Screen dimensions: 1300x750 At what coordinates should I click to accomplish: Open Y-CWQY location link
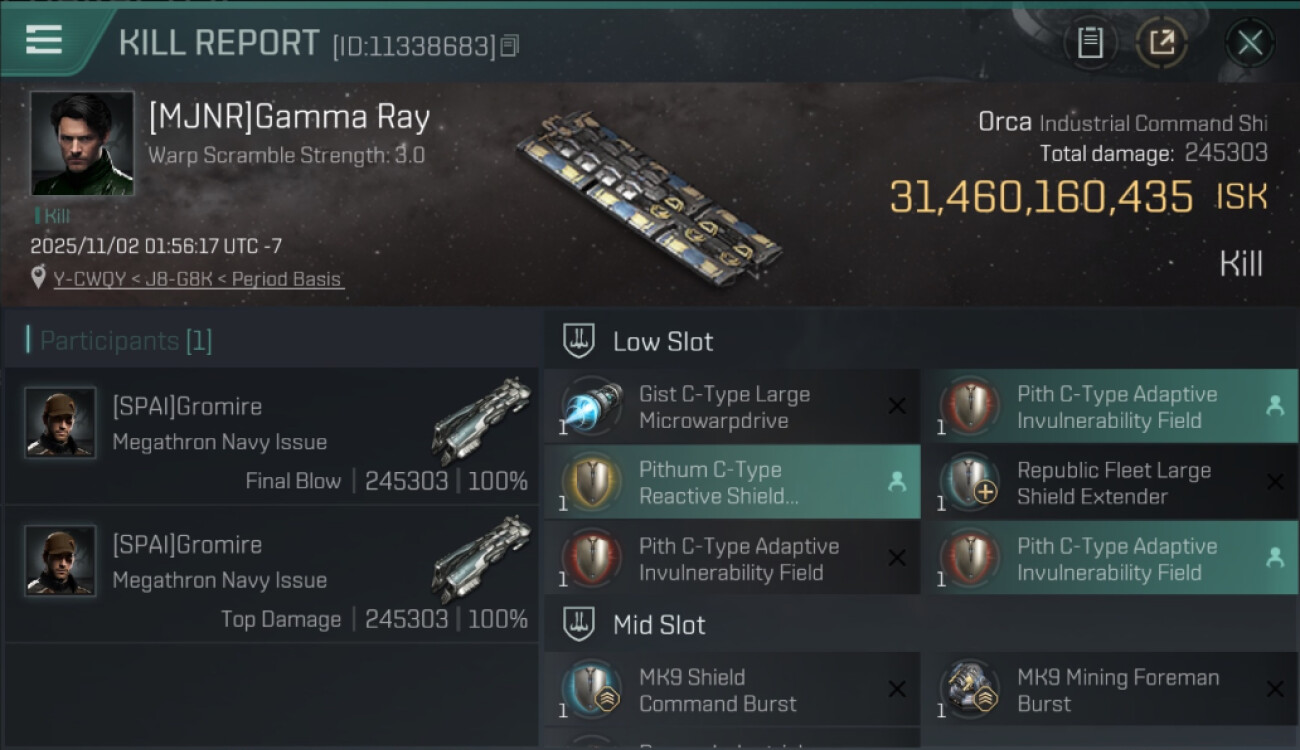(83, 279)
